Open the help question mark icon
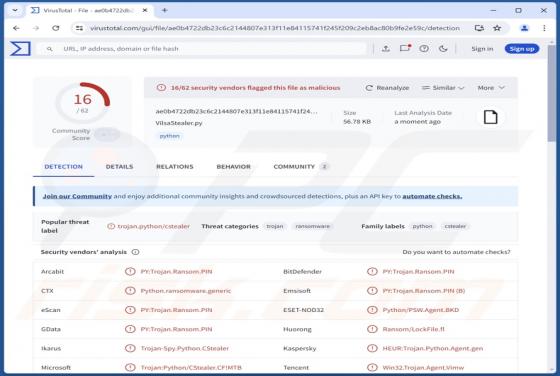The image size is (560, 376). tap(424, 49)
